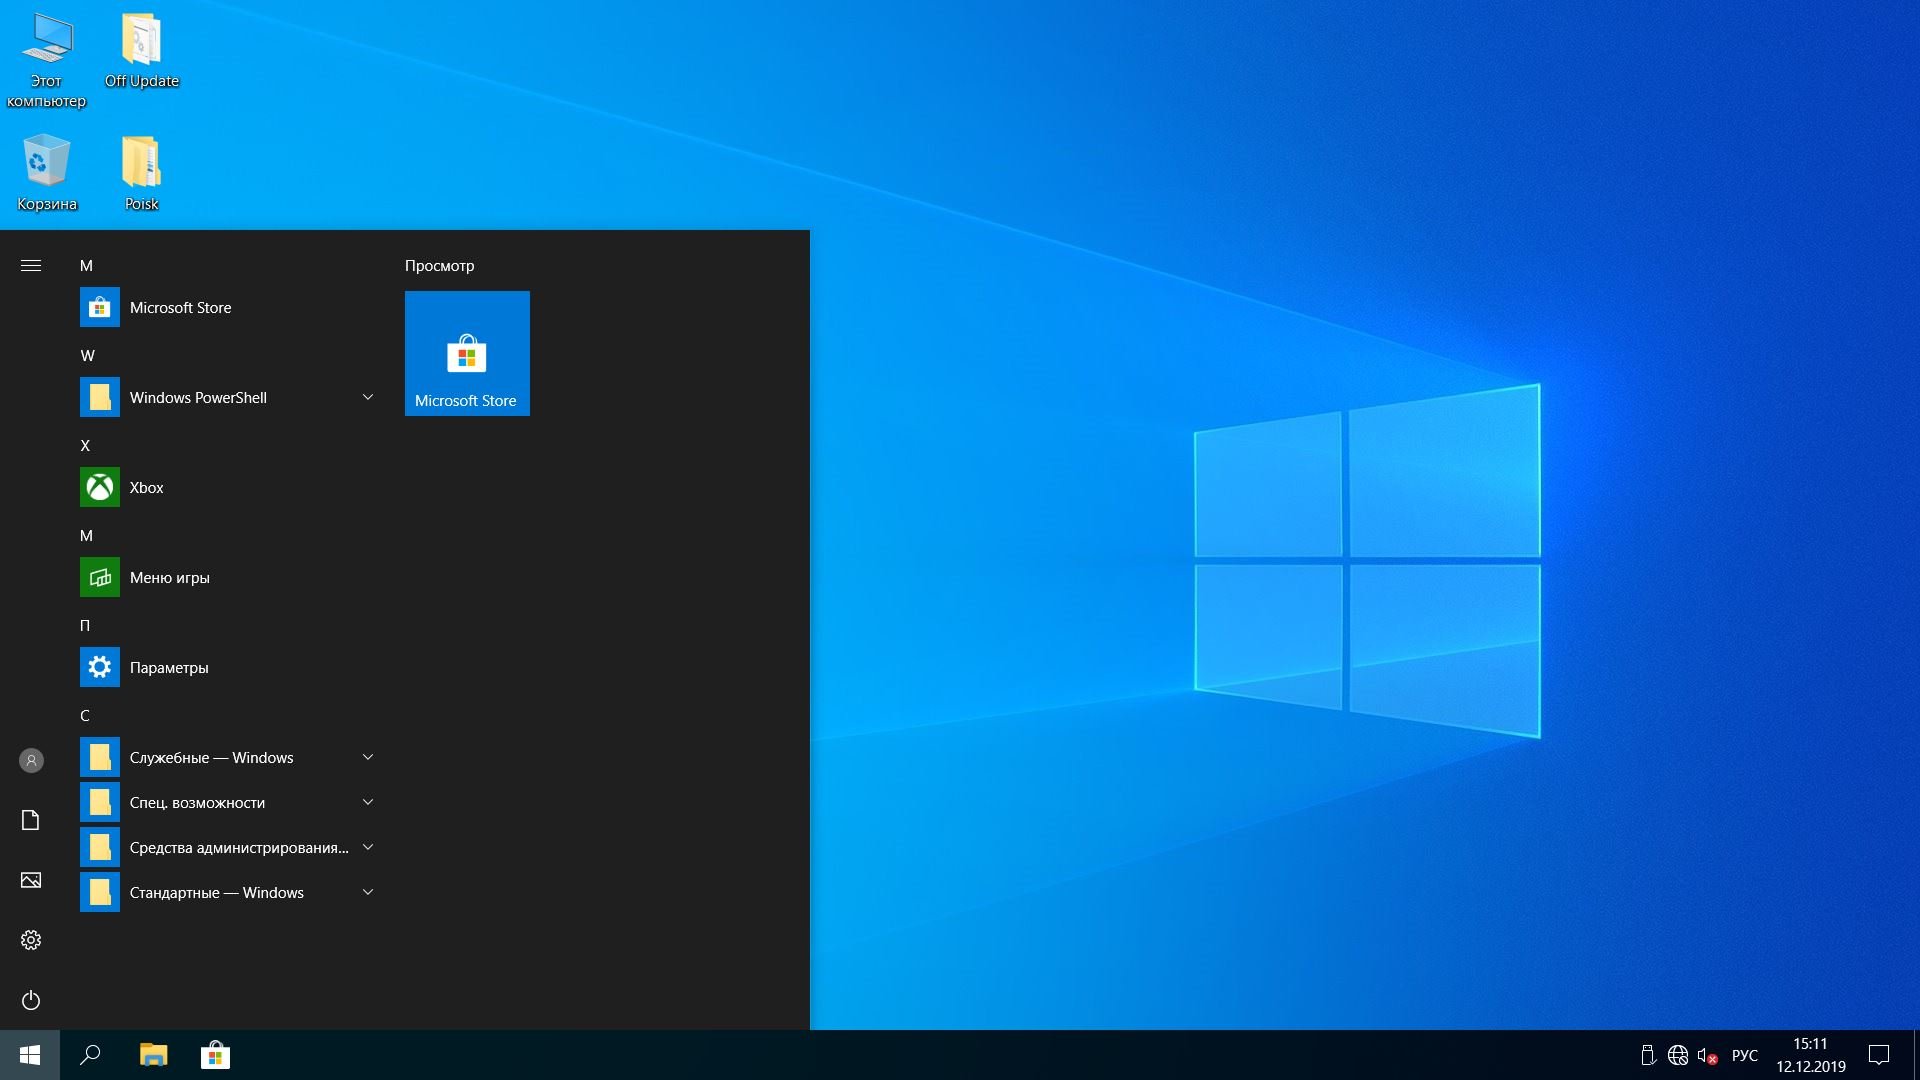The image size is (1920, 1080).
Task: Toggle speaker/sound icon in taskbar
Action: coord(1713,1054)
